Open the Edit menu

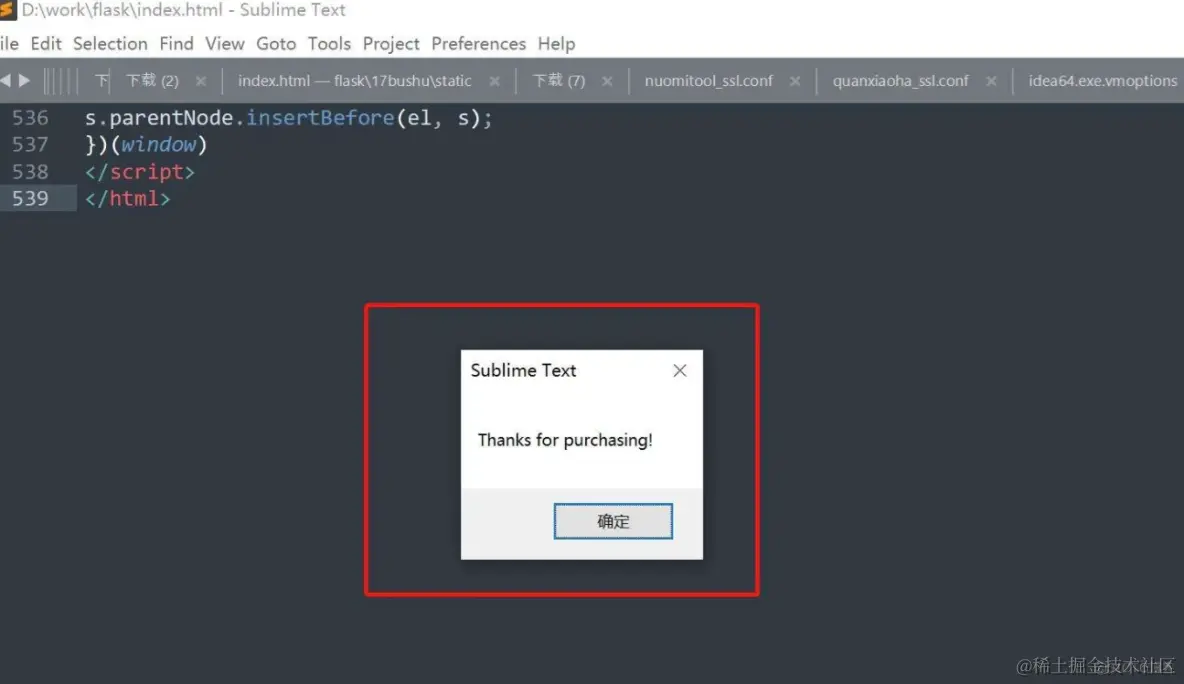(x=46, y=44)
